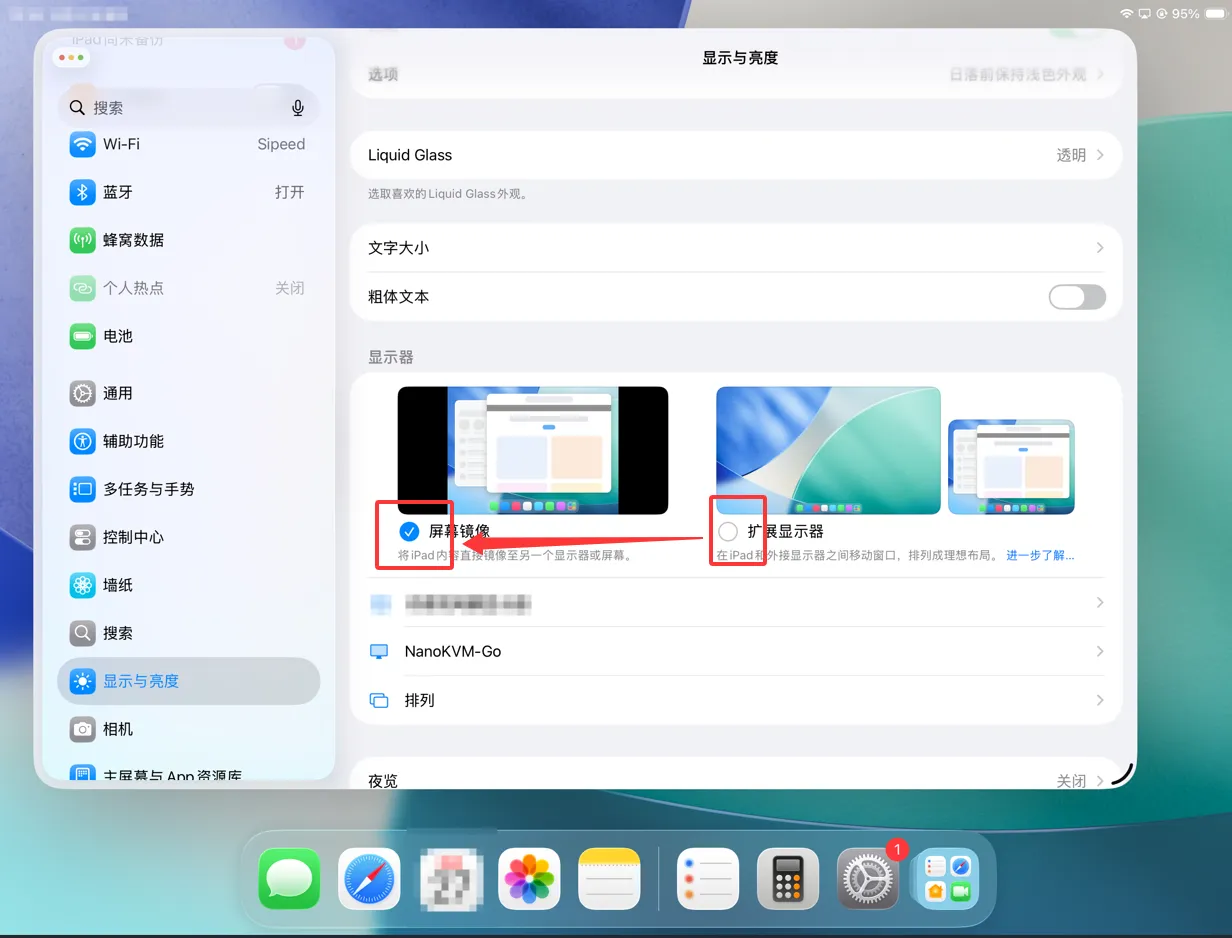Click the Bluetooth status text '打开'
Image resolution: width=1232 pixels, height=938 pixels.
(x=290, y=192)
